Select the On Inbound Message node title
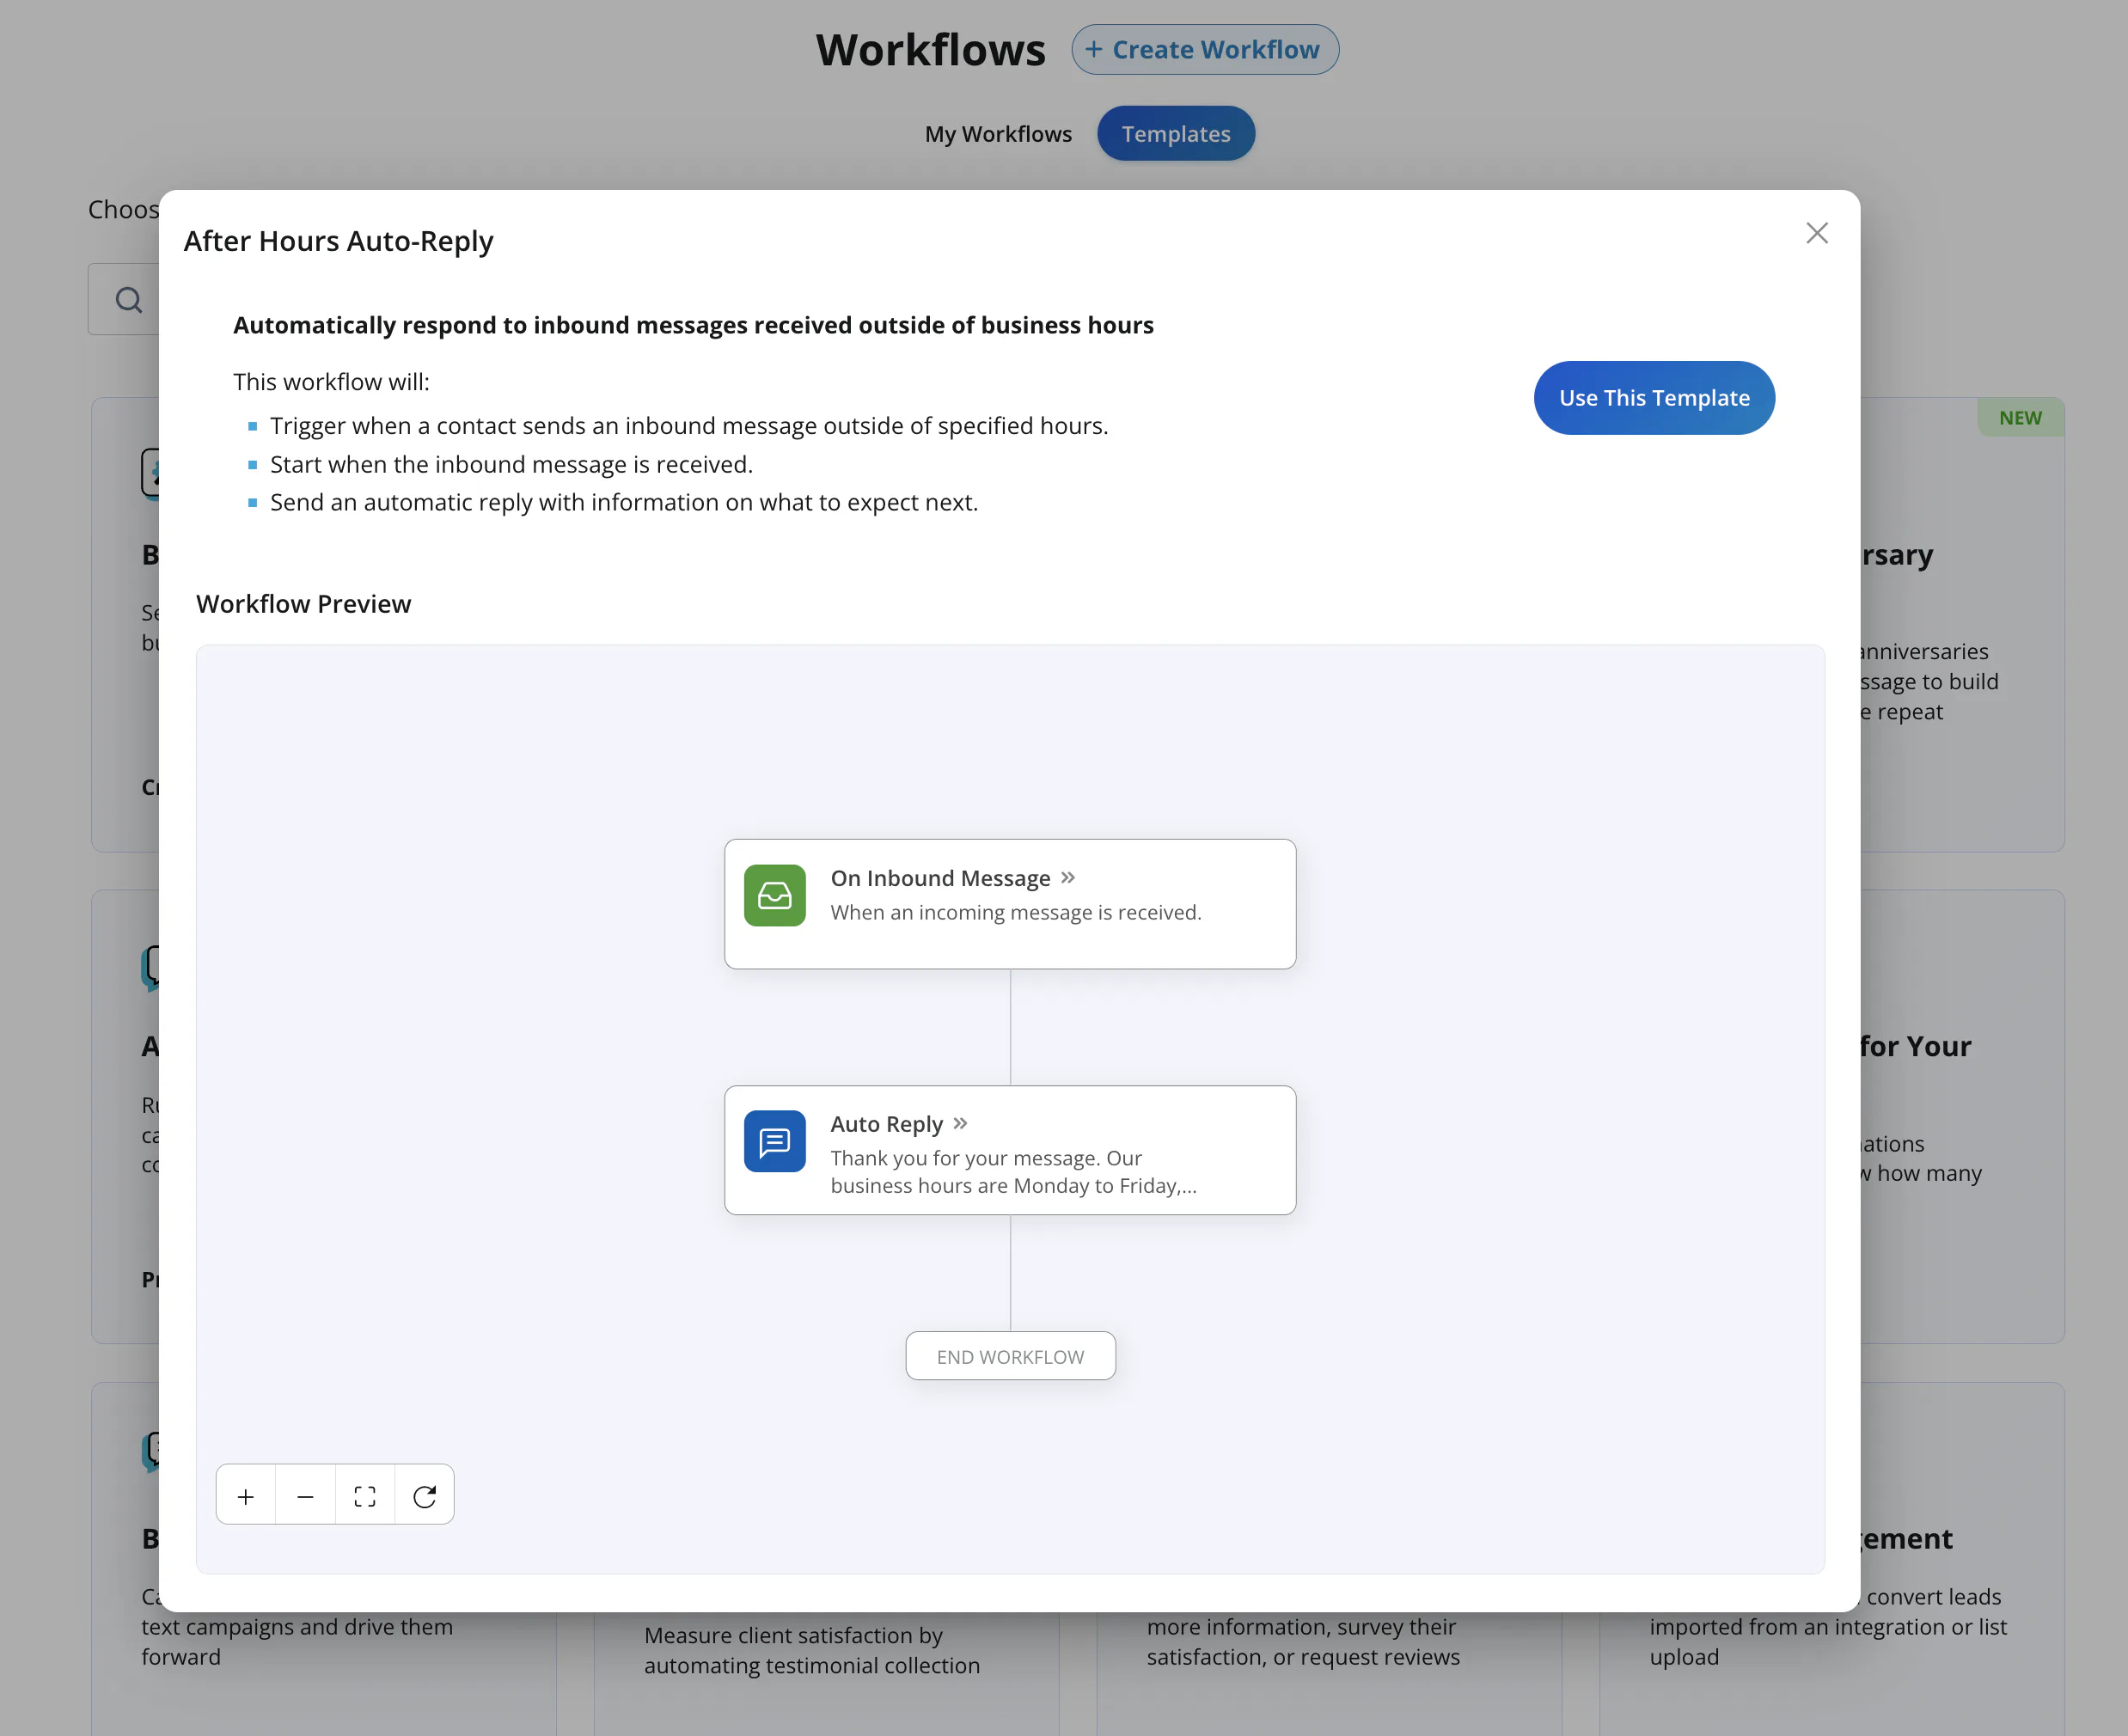This screenshot has width=2128, height=1736. coord(940,878)
